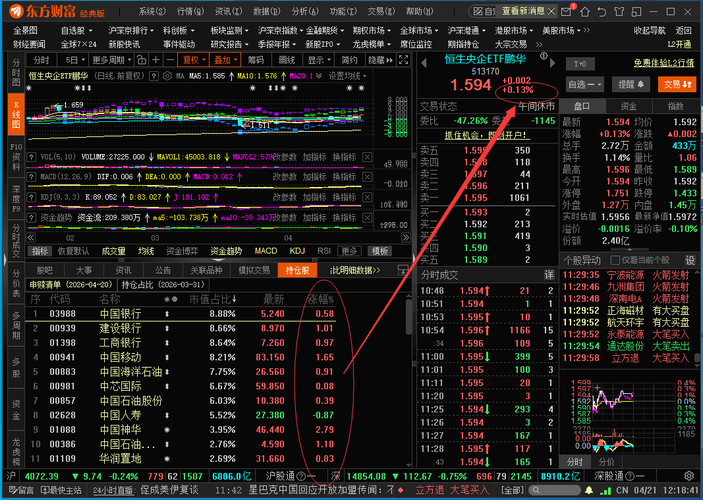Image resolution: width=703 pixels, height=500 pixels.
Task: Open the 系统(S) menu
Action: (x=152, y=11)
